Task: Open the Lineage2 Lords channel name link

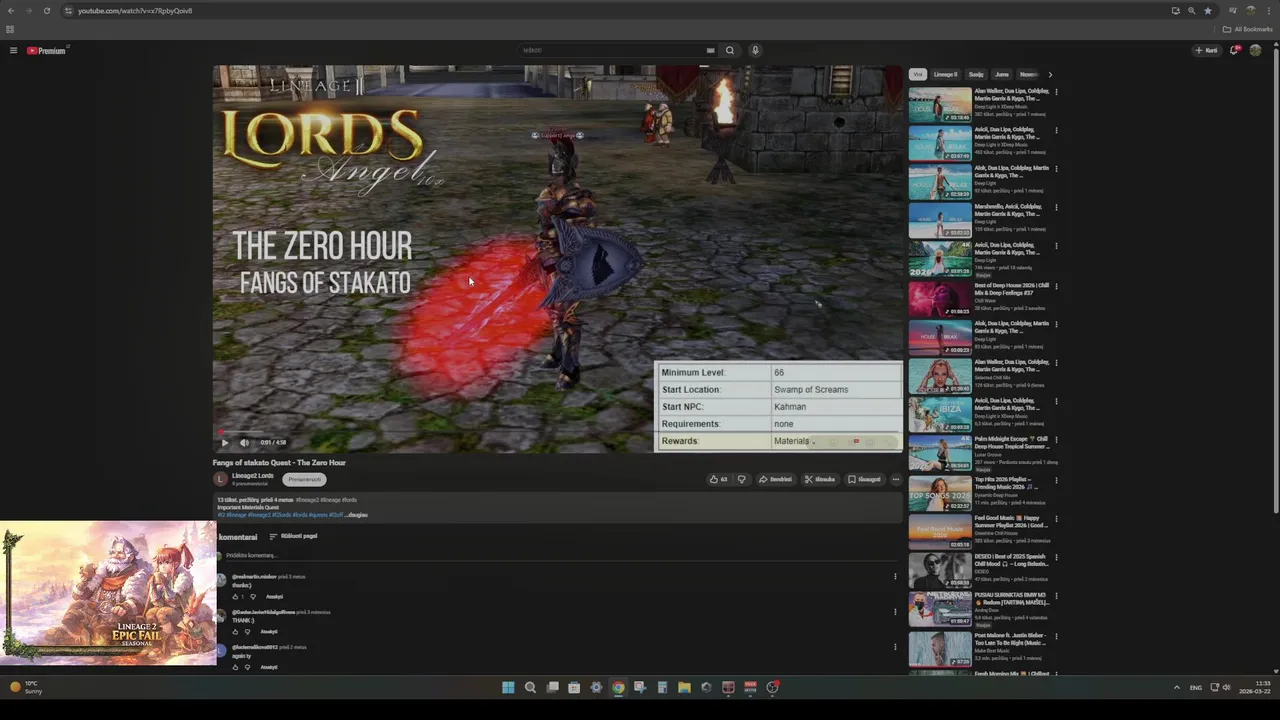Action: coord(253,476)
